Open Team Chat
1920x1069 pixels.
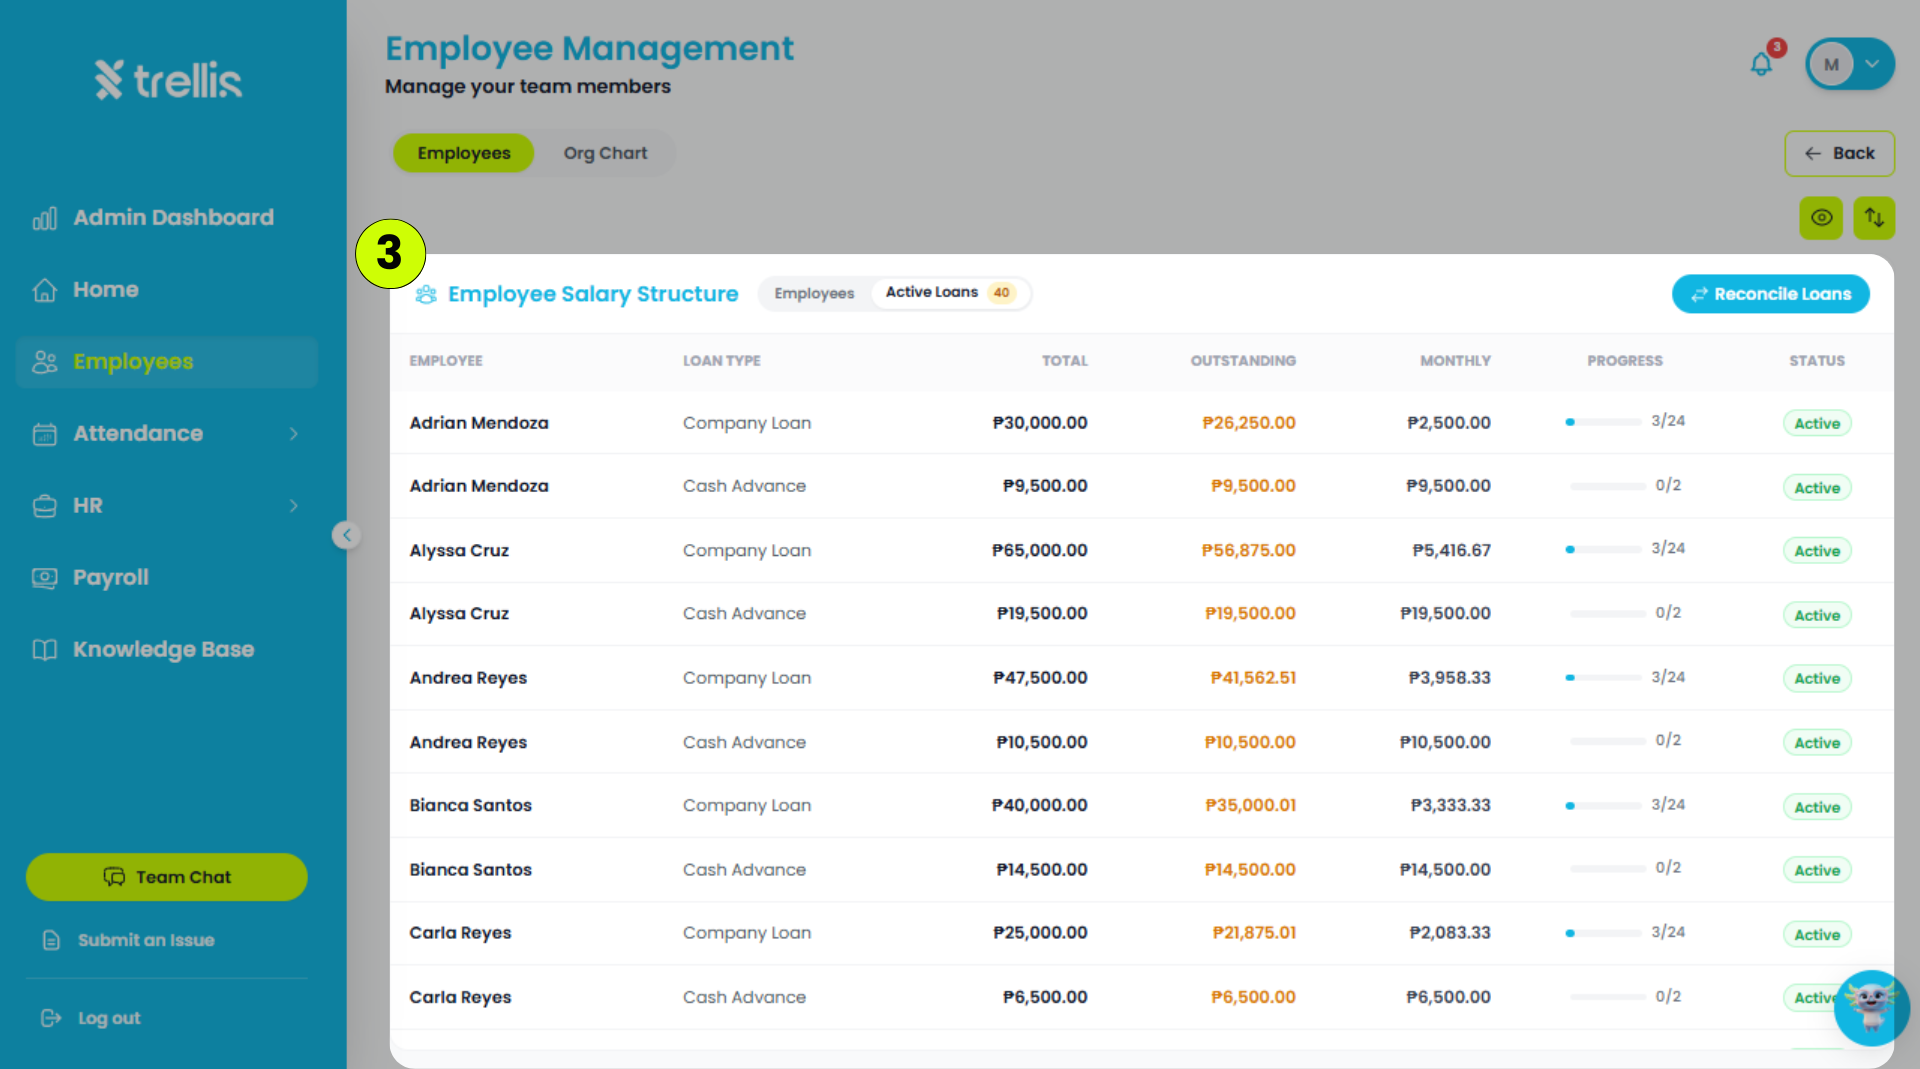[167, 877]
